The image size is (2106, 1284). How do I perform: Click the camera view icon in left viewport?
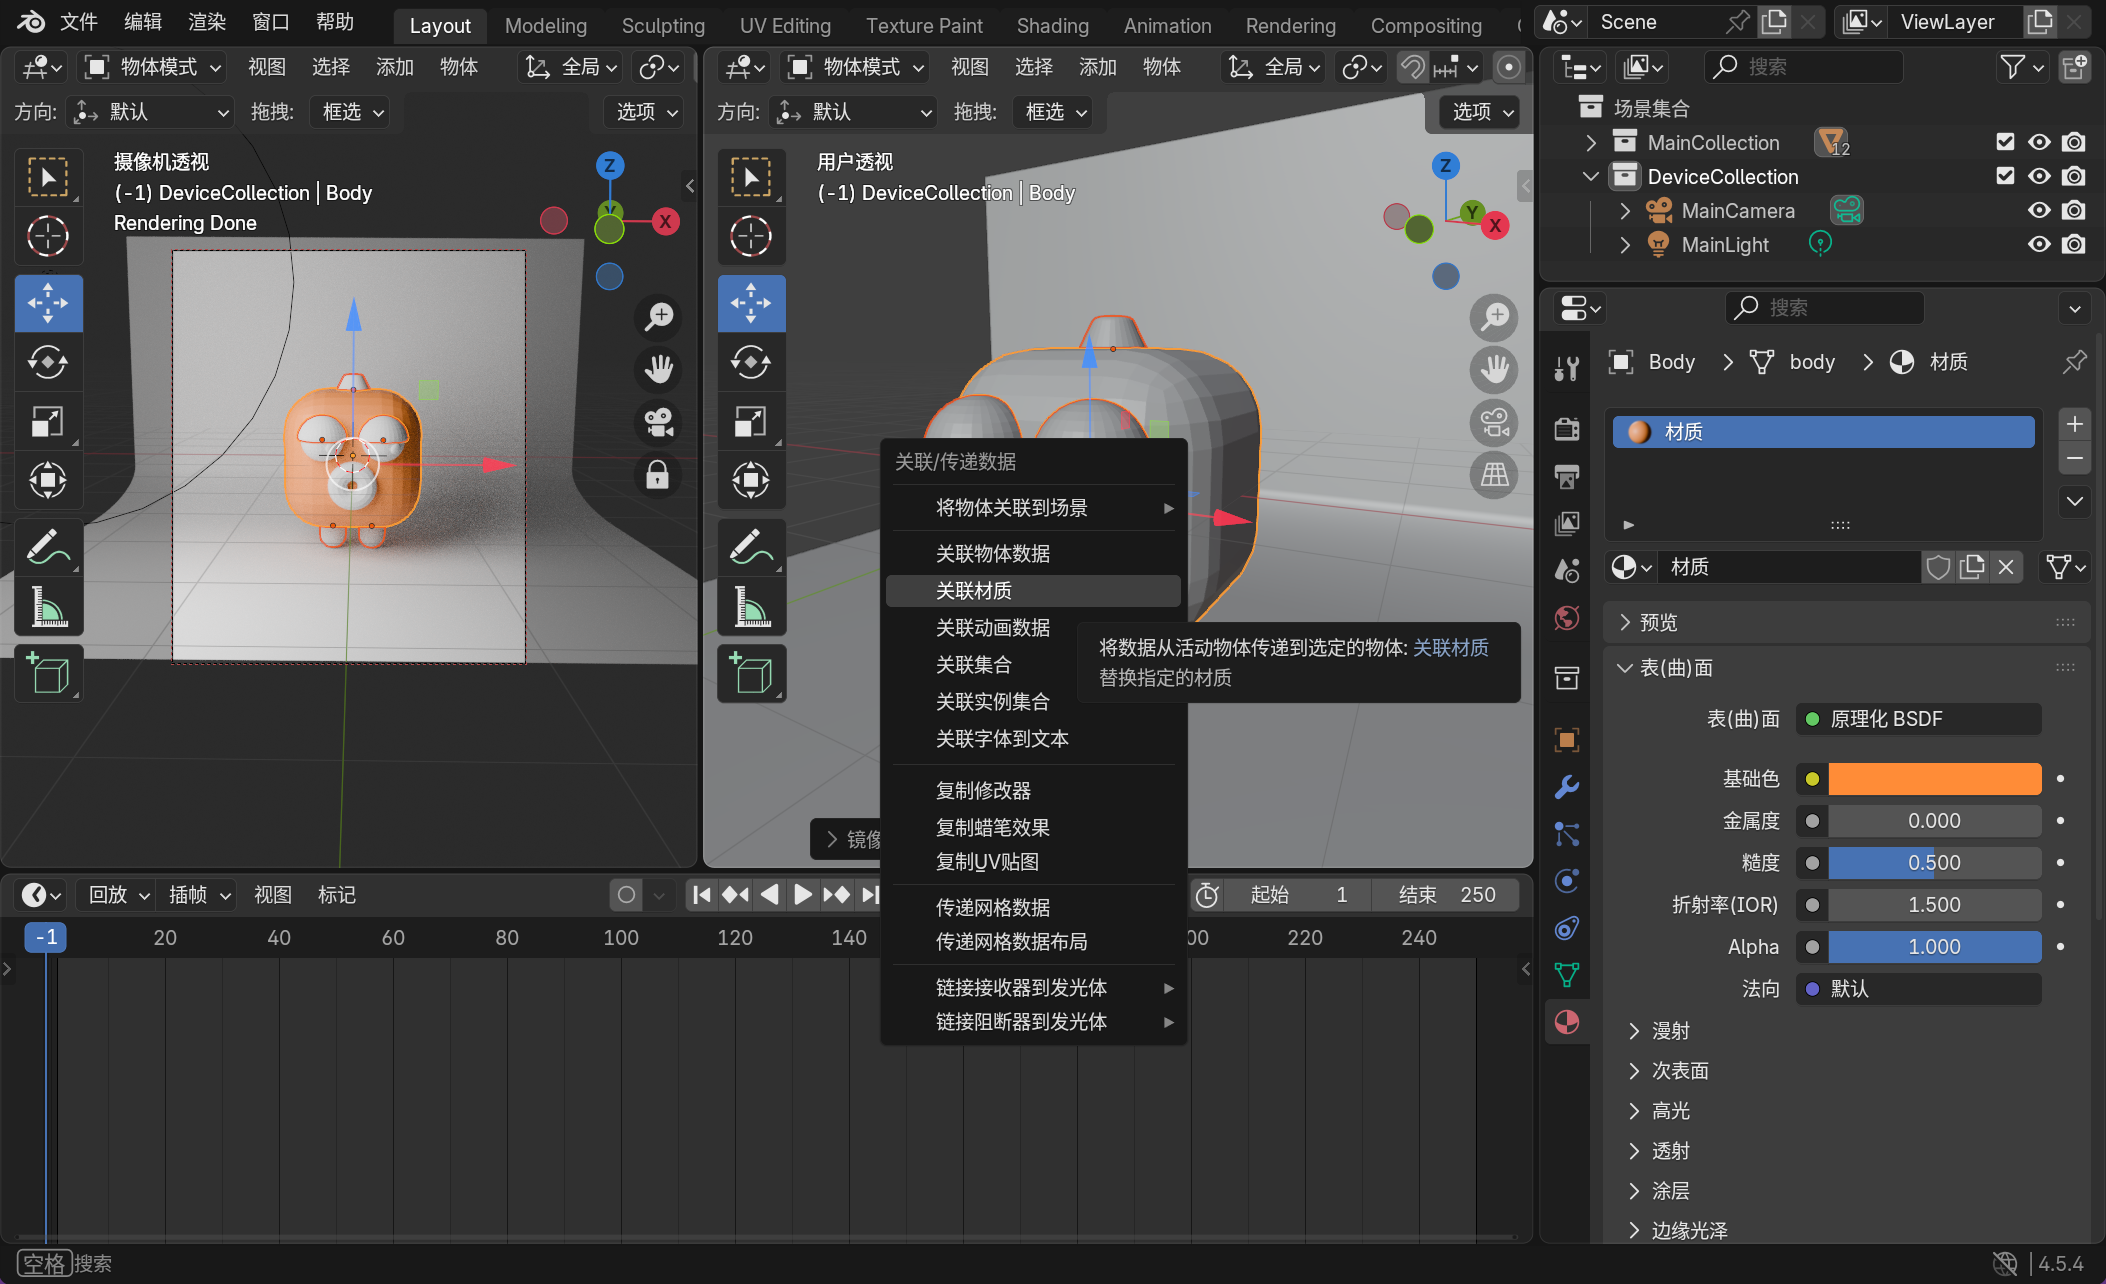658,422
